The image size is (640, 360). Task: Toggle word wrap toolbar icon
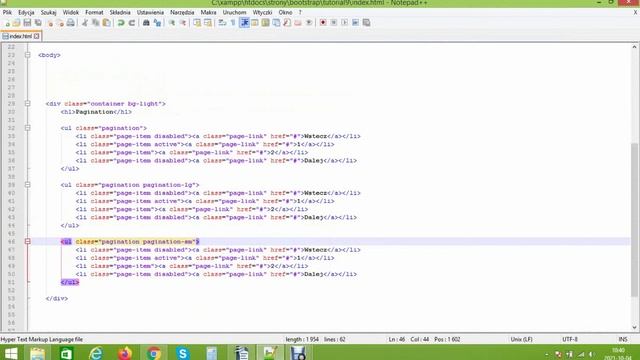(x=222, y=23)
